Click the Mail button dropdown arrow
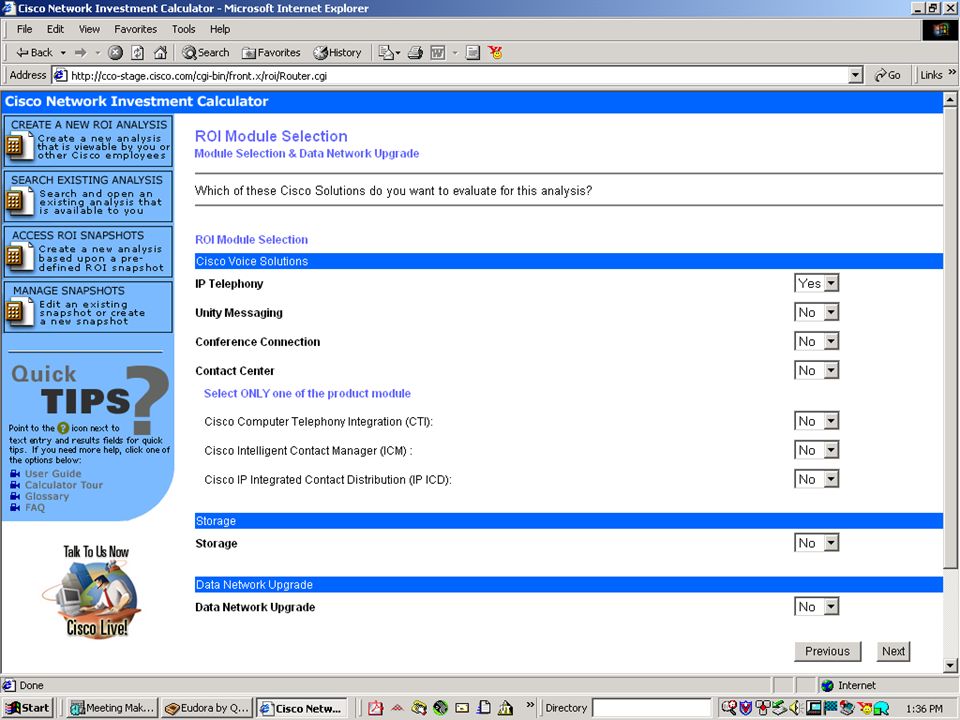This screenshot has width=960, height=720. [x=398, y=53]
